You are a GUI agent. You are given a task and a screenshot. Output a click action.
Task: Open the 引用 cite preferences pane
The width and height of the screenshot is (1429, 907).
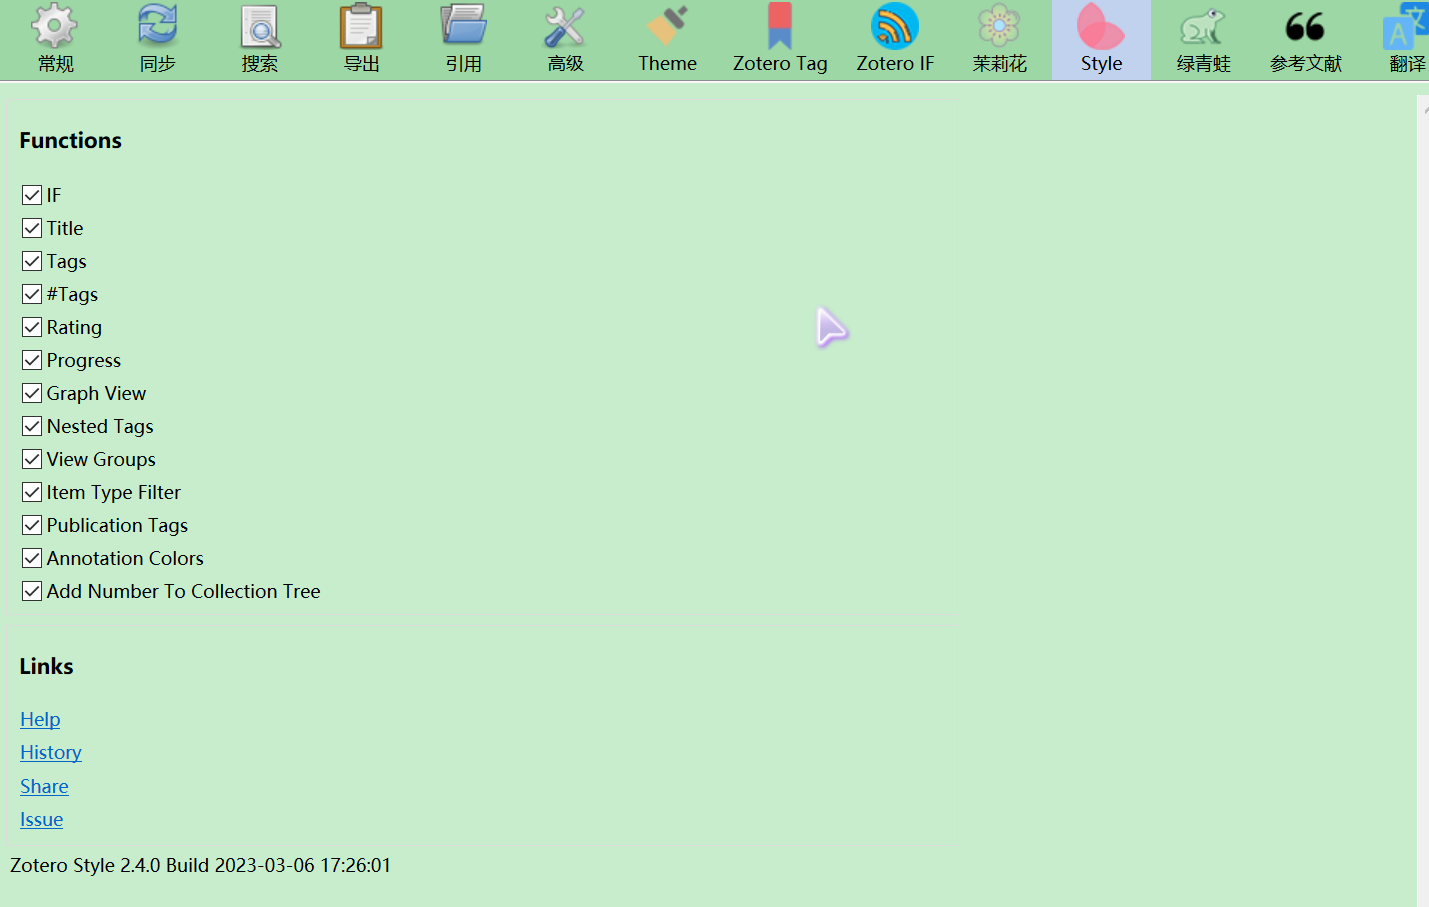(464, 40)
